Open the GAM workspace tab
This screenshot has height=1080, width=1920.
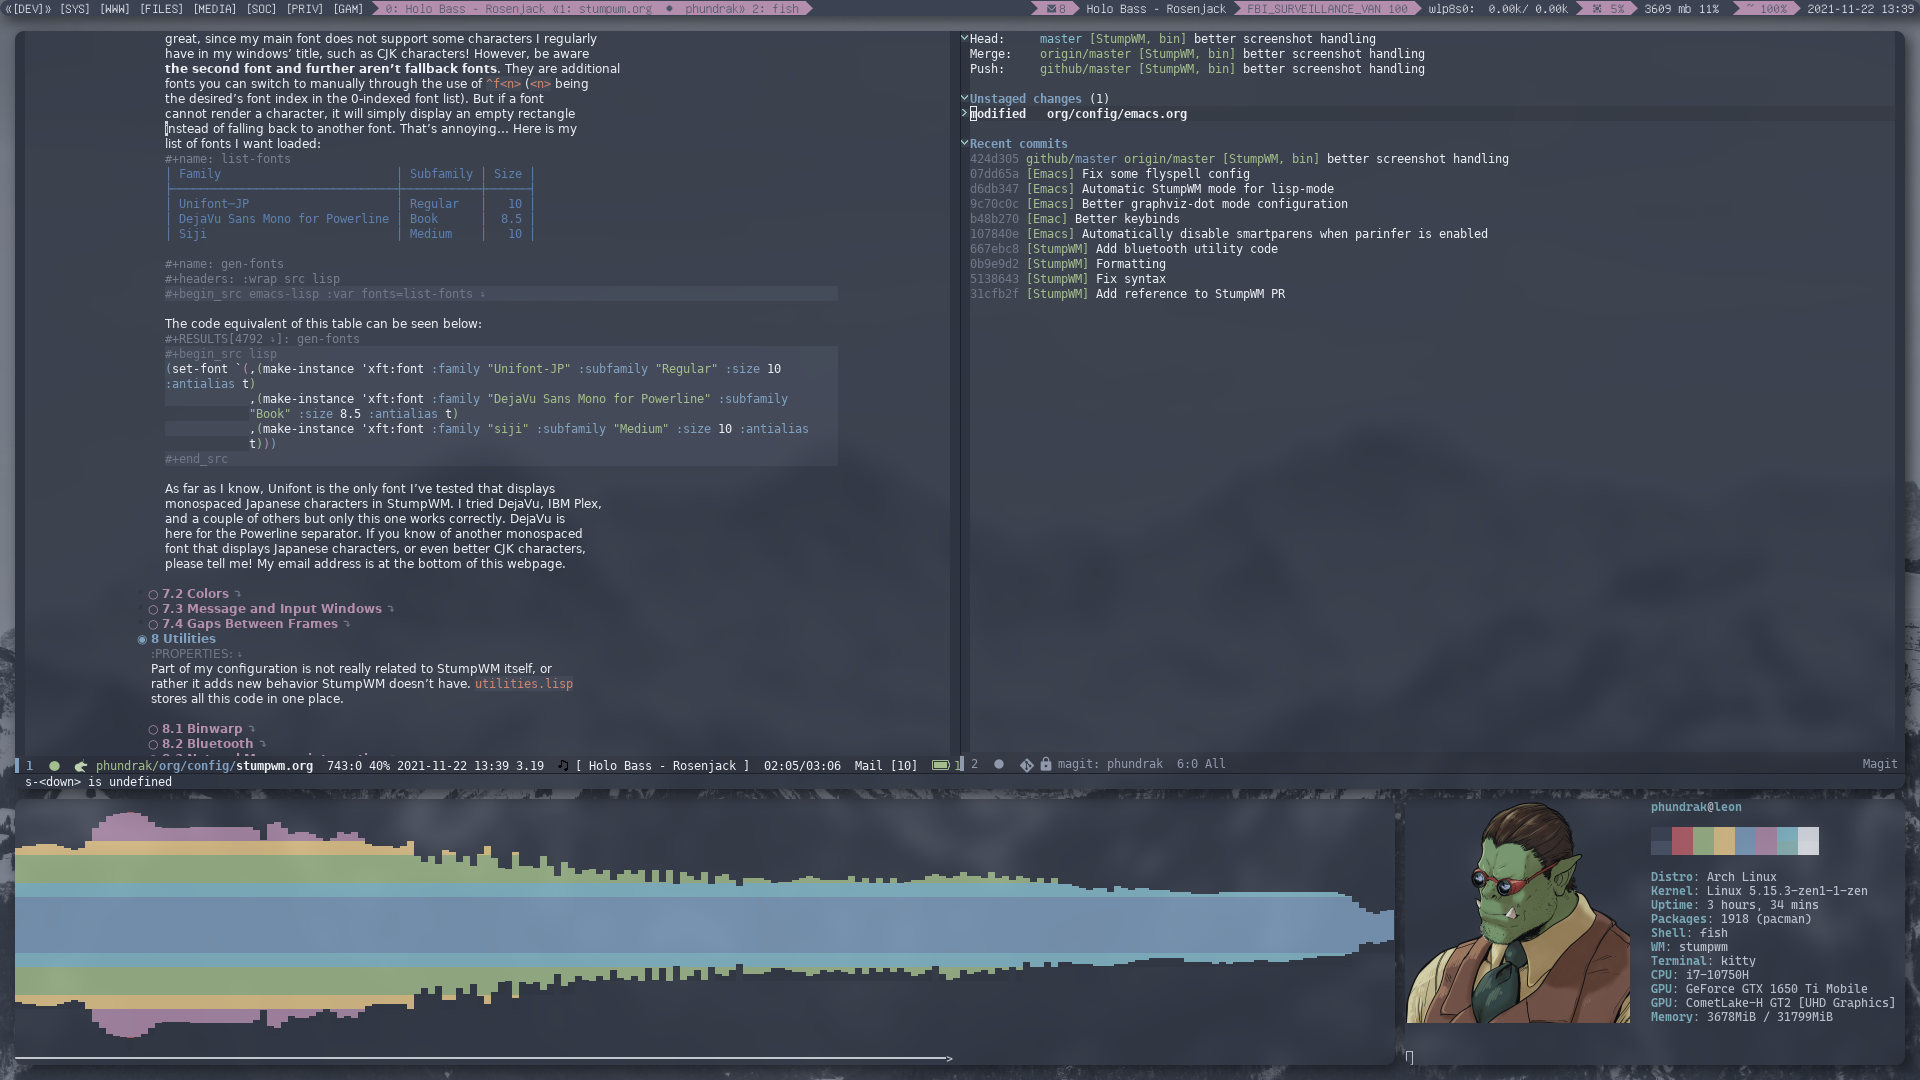click(348, 8)
